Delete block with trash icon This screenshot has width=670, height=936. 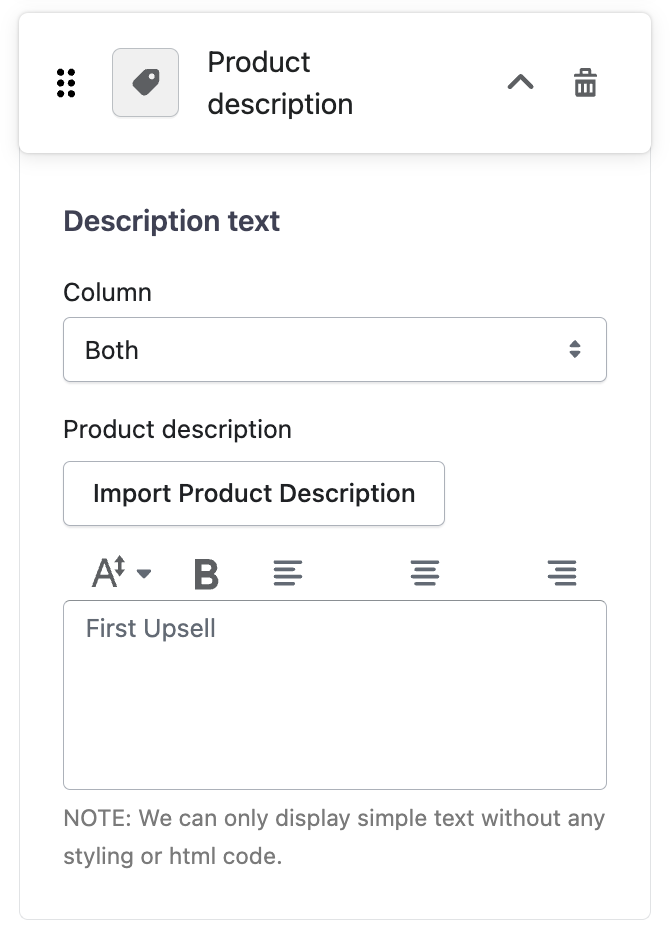click(x=585, y=83)
